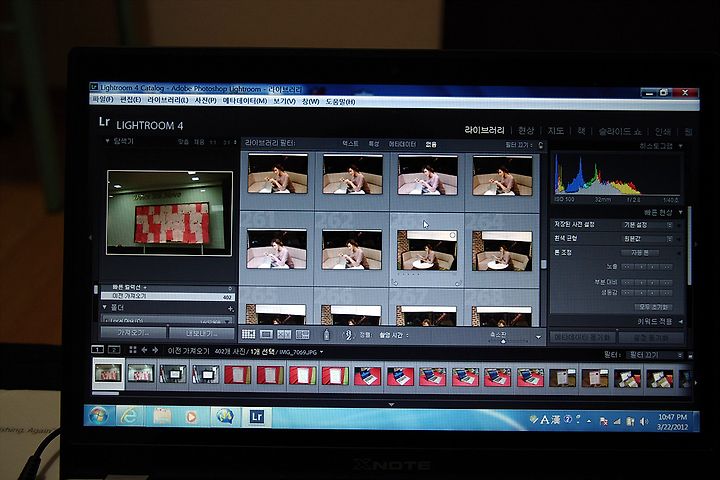Open the 저장된 사전 설정 preset dropdown

click(648, 225)
